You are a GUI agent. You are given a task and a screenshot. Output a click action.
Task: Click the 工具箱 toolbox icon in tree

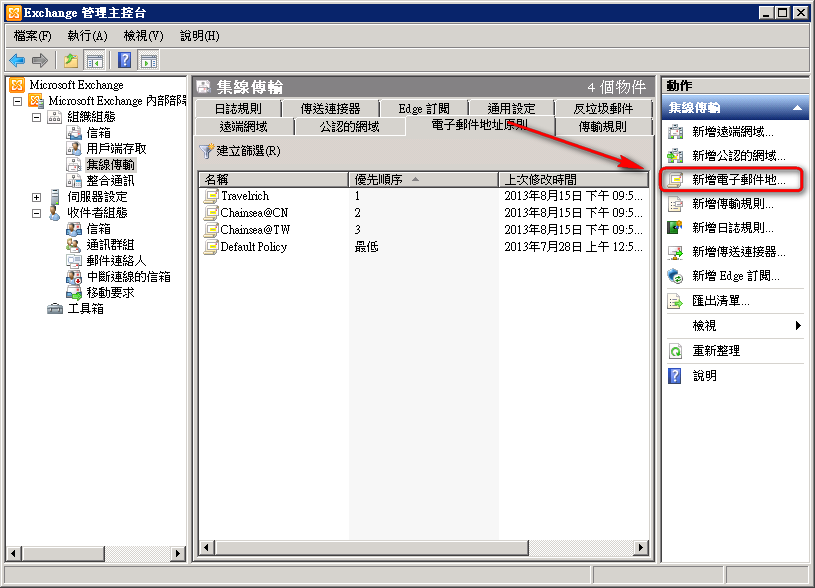coord(55,309)
